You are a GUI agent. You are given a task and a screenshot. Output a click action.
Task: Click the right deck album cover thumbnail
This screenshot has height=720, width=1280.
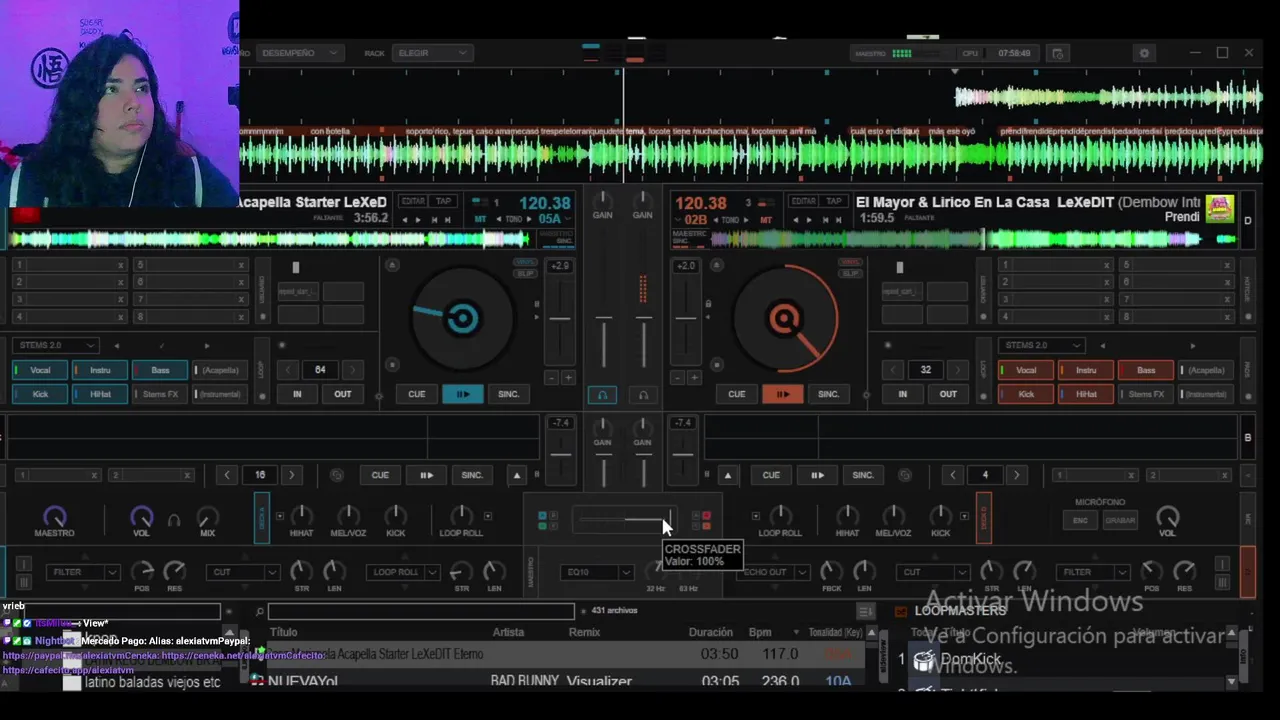click(x=1220, y=208)
